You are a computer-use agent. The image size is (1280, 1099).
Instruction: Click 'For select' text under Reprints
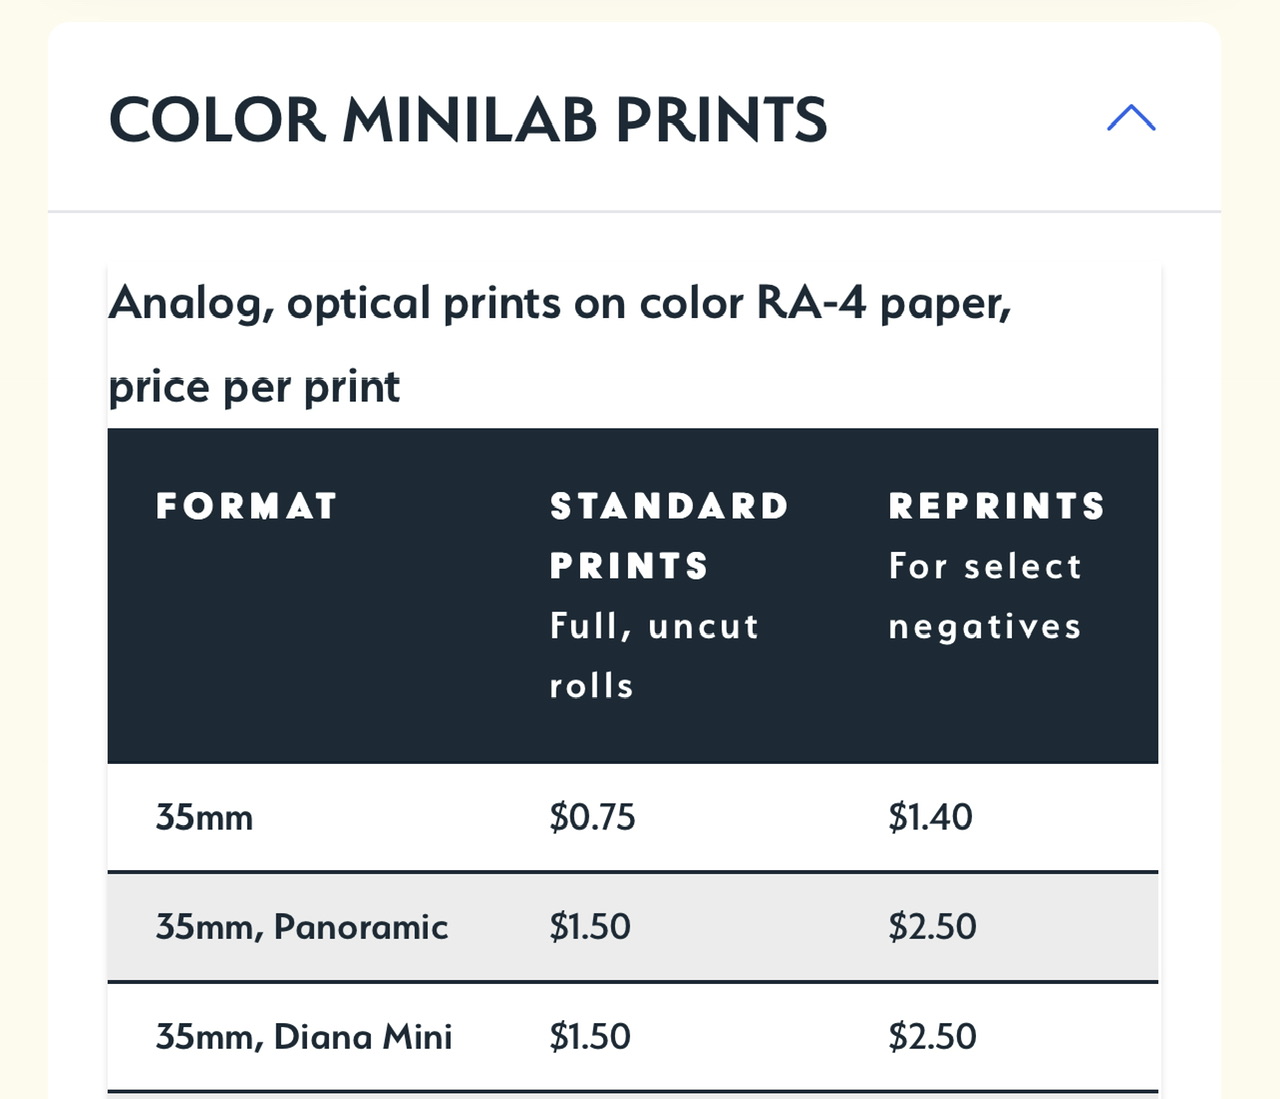click(x=985, y=566)
